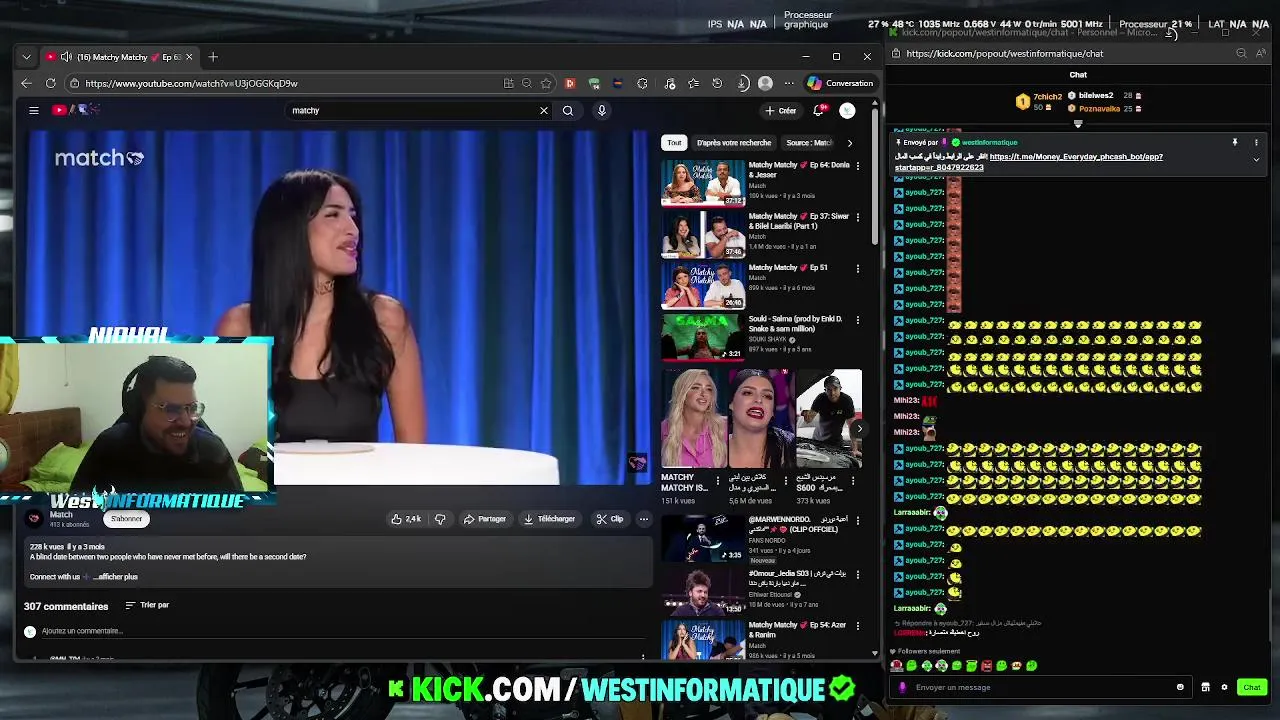Click the Partager share button

[485, 519]
